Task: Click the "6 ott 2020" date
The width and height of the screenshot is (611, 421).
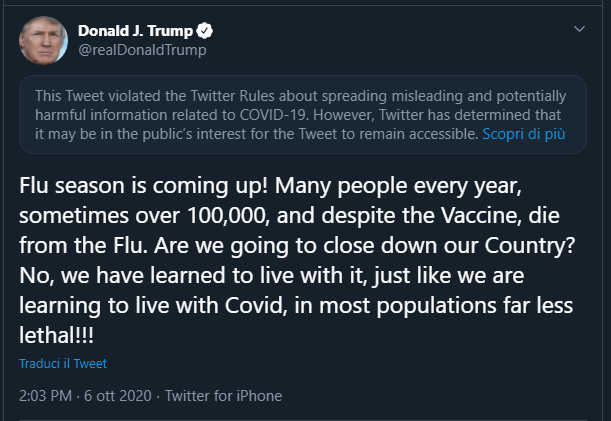Action: click(x=117, y=396)
